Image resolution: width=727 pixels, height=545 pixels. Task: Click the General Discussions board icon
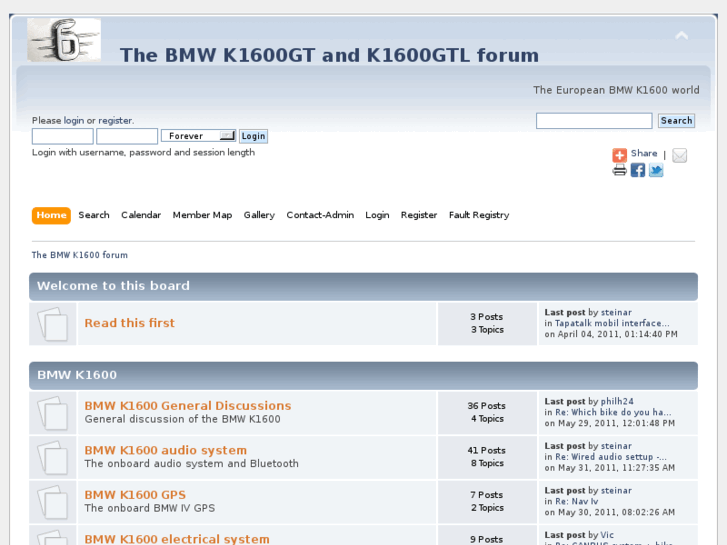[x=52, y=413]
